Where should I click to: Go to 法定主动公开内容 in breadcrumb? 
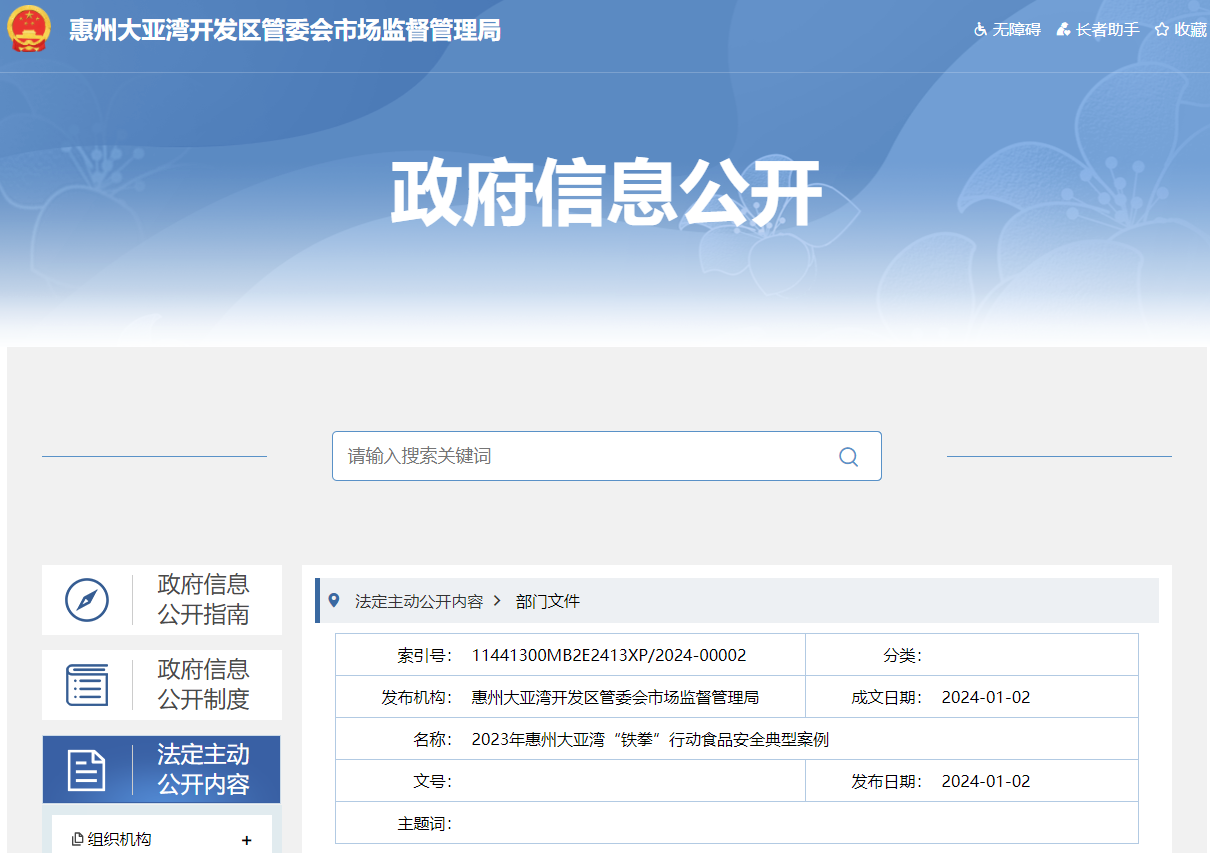(x=419, y=601)
